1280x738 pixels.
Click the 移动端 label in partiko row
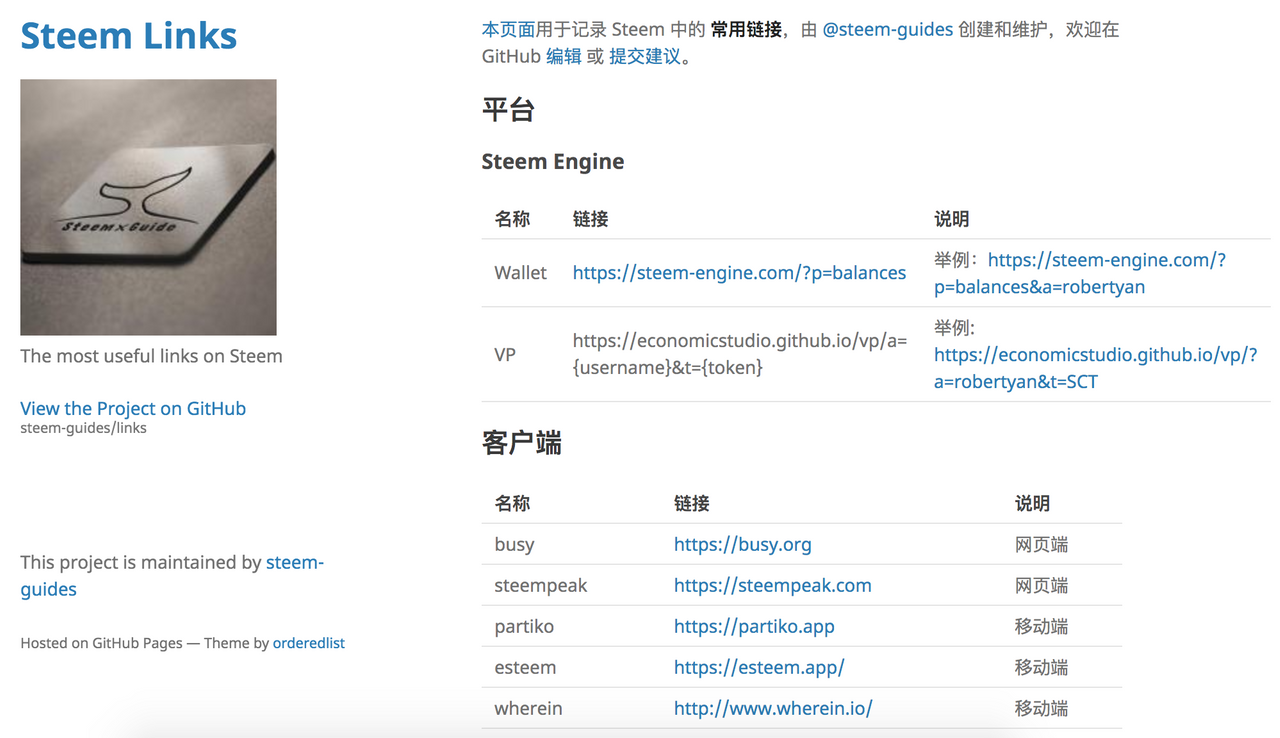coord(1041,626)
